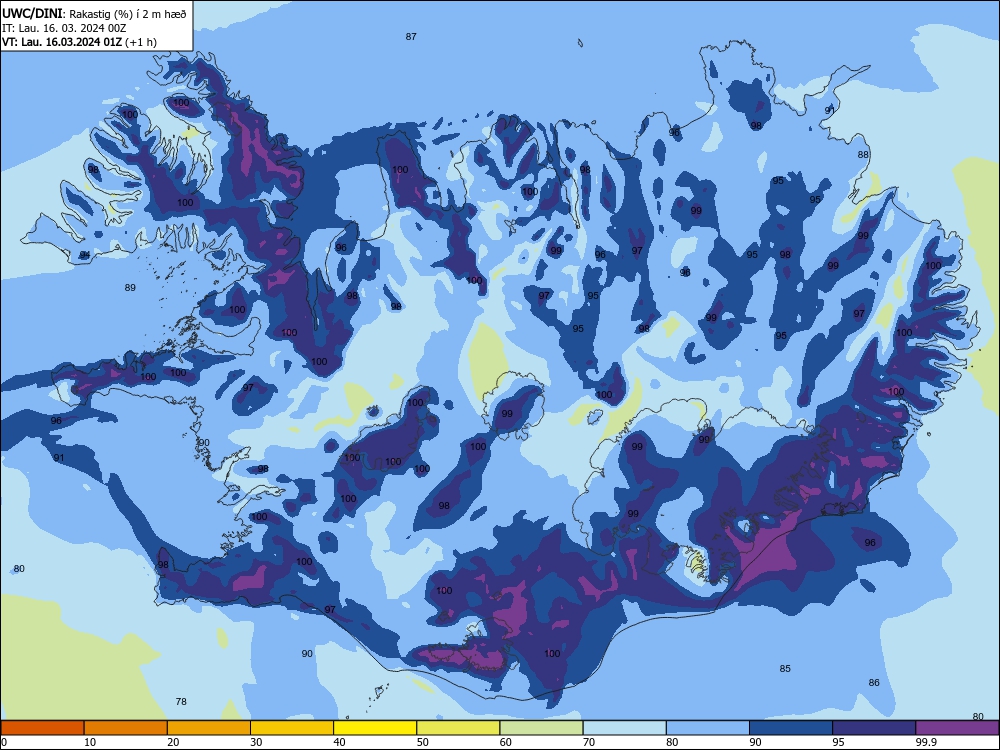The image size is (1000, 750).
Task: Select the indigo 95–99.9 legend swatch
Action: 874,728
